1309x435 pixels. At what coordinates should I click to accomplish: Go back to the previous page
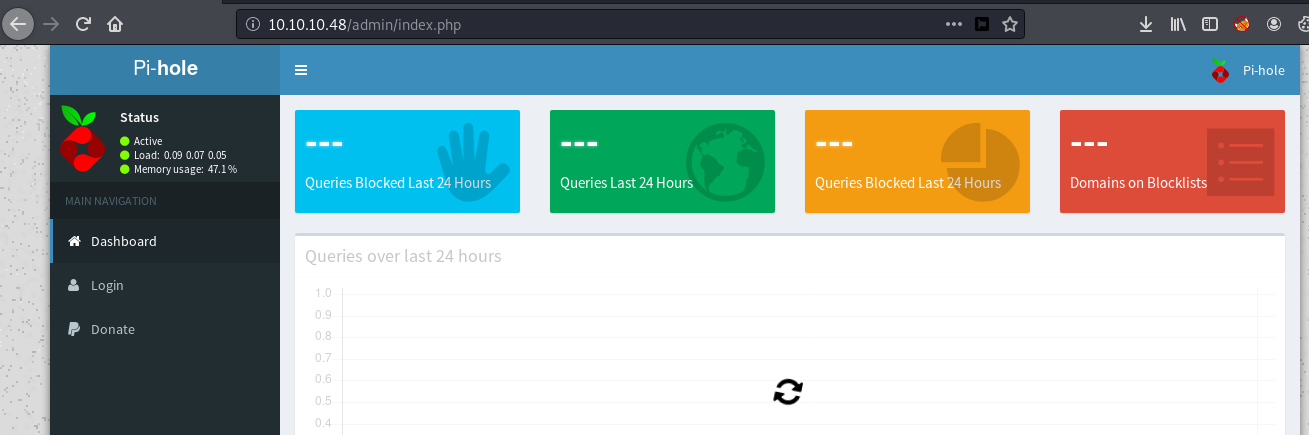pos(18,23)
